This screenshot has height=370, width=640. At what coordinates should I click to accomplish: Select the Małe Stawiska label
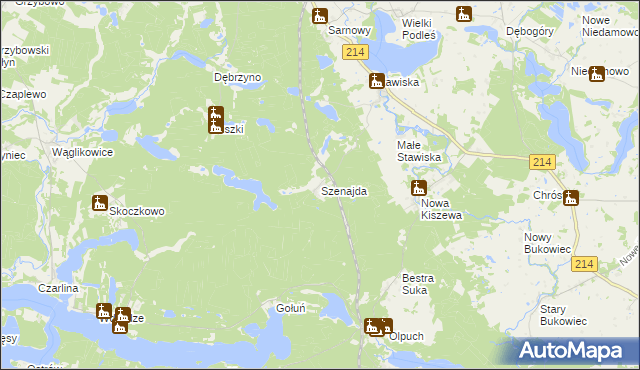419,151
